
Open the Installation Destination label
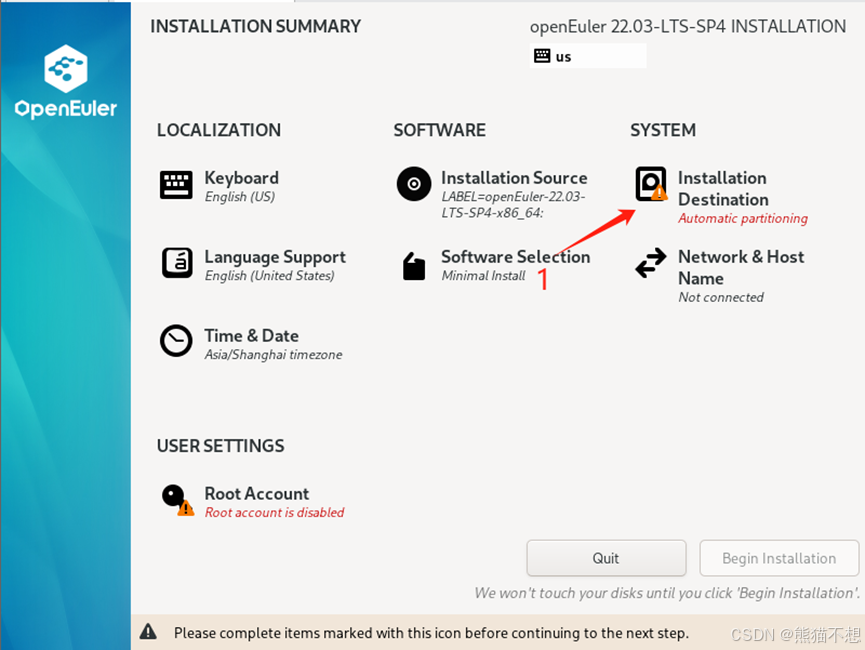pos(723,189)
